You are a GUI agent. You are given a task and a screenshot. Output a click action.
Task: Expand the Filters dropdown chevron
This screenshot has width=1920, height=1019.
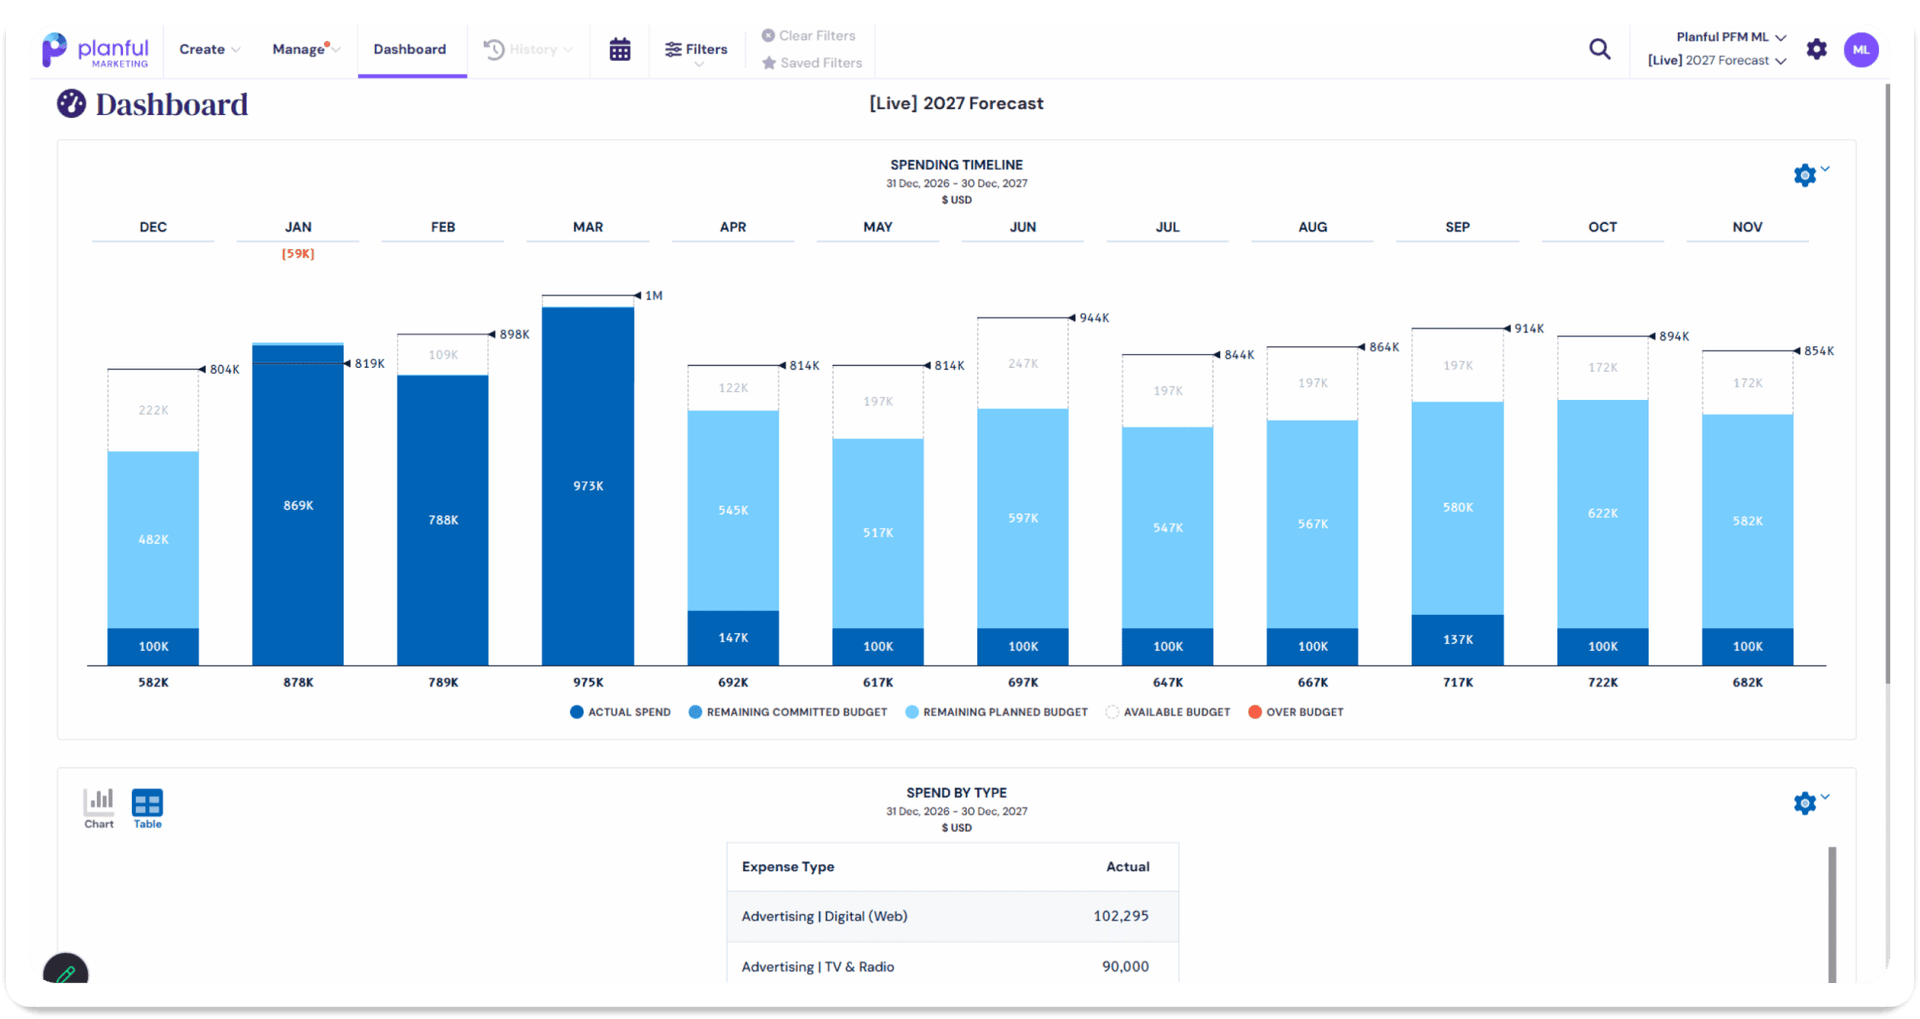699,65
